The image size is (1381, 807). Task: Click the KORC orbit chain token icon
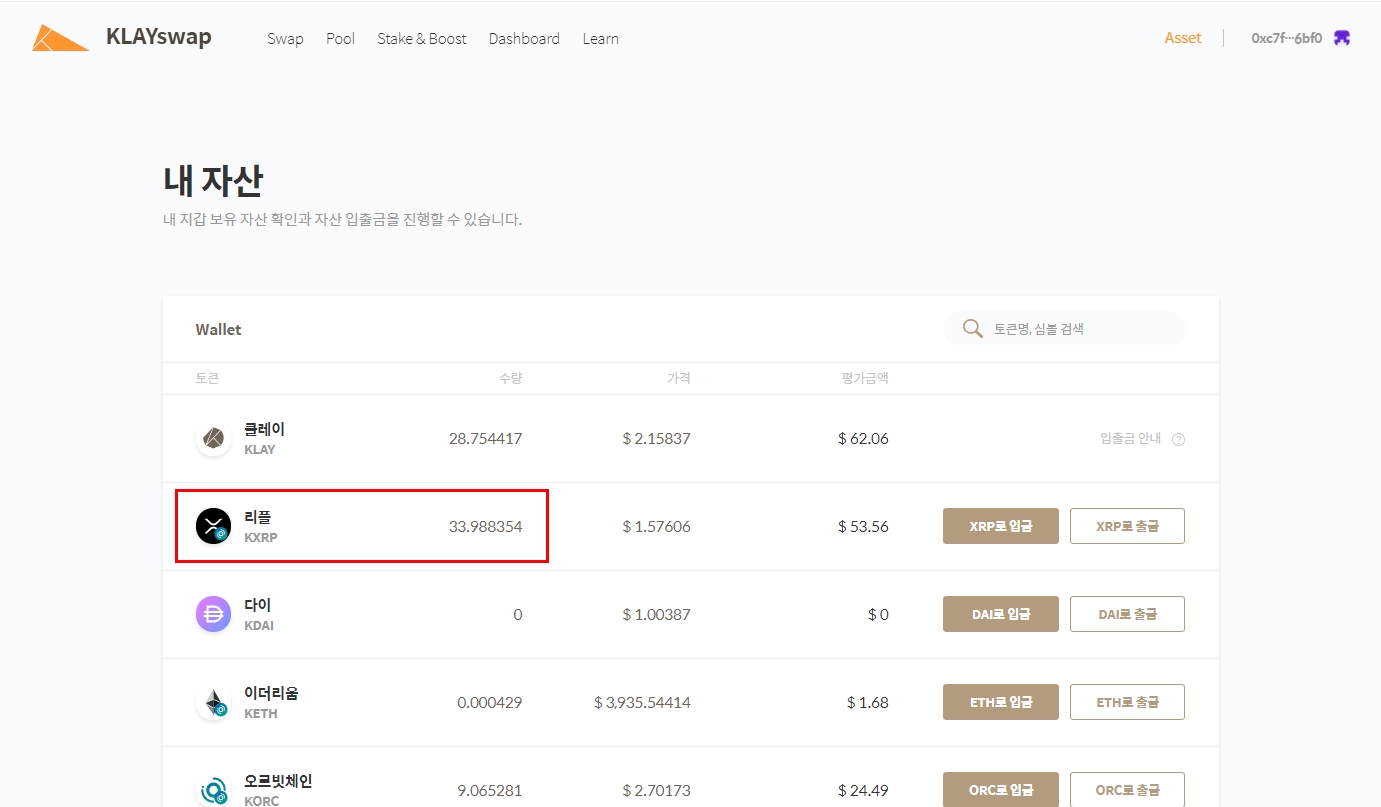(213, 790)
